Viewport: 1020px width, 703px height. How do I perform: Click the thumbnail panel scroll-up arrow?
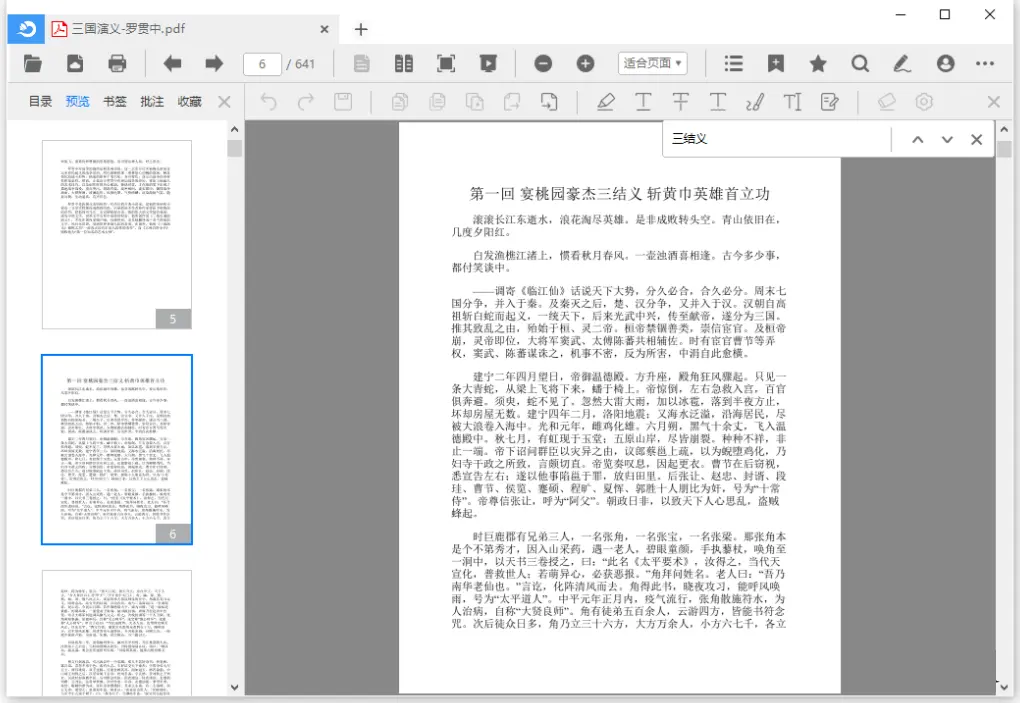235,129
